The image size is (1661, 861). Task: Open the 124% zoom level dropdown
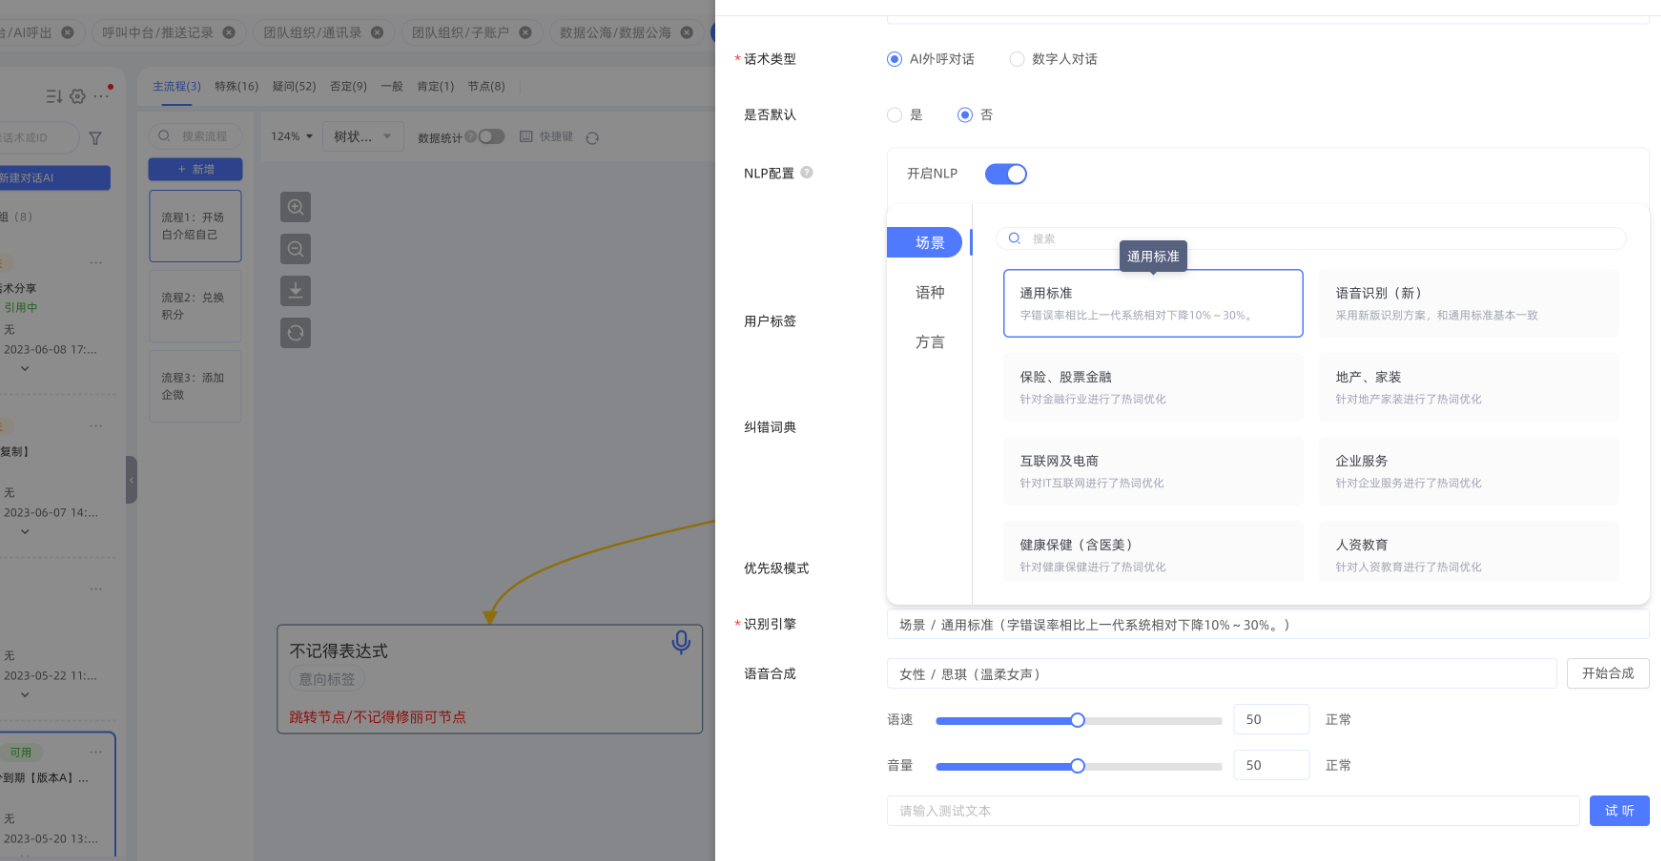coord(291,136)
